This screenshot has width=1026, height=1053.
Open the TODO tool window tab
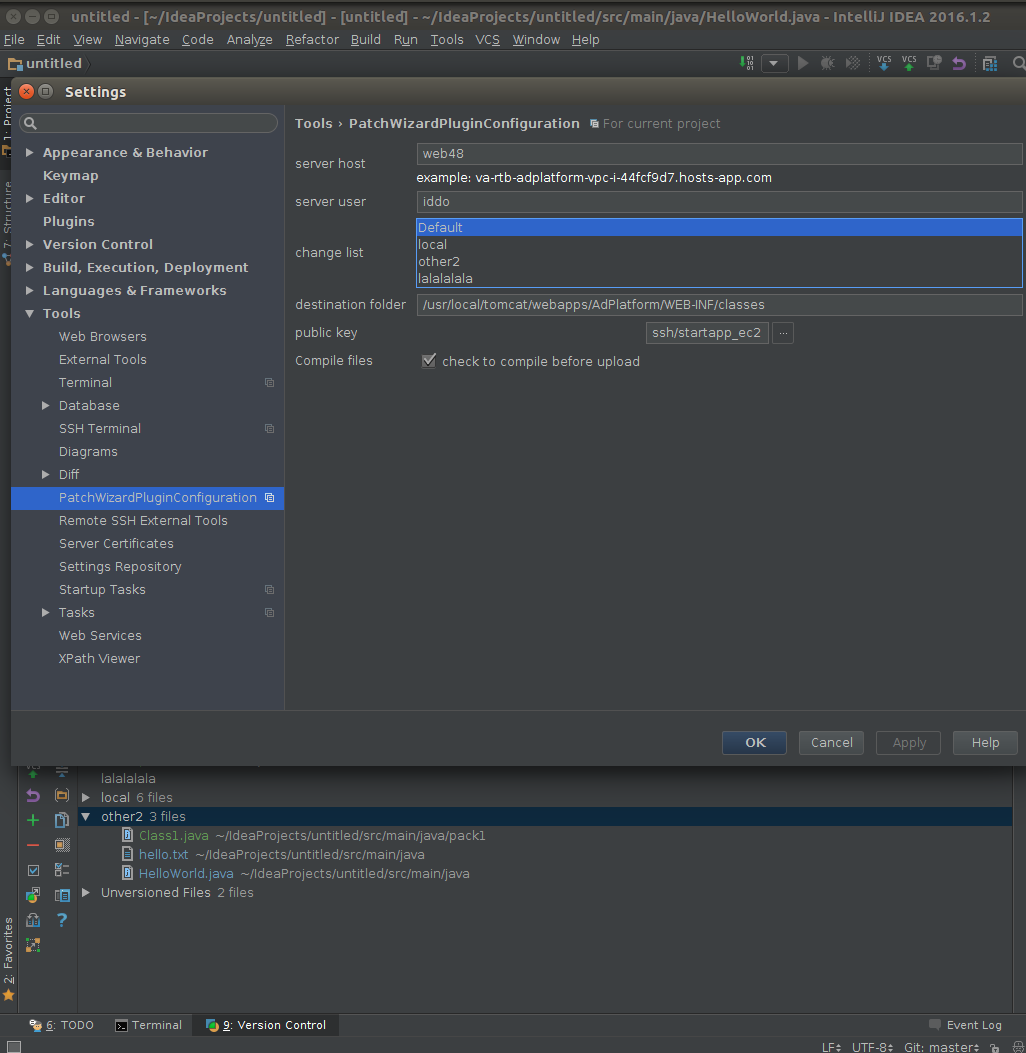coord(62,1025)
